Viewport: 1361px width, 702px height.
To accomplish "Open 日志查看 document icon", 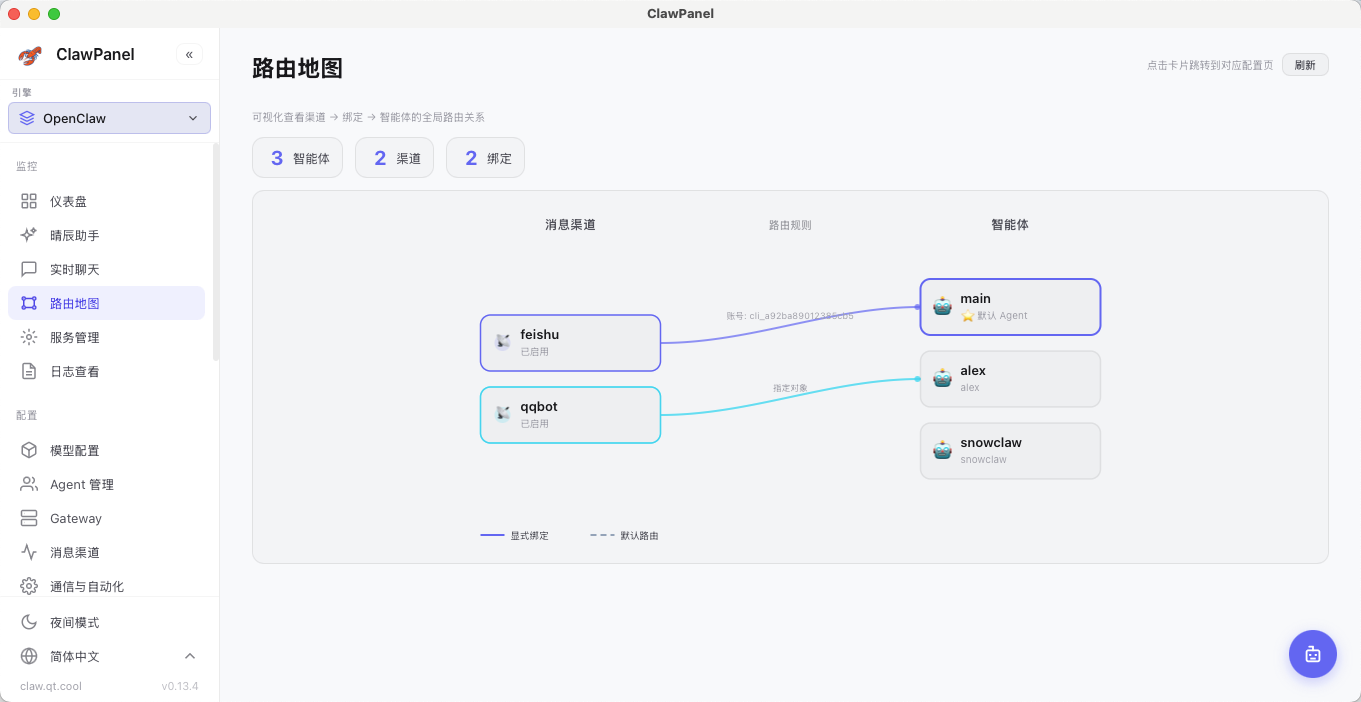I will click(x=29, y=371).
